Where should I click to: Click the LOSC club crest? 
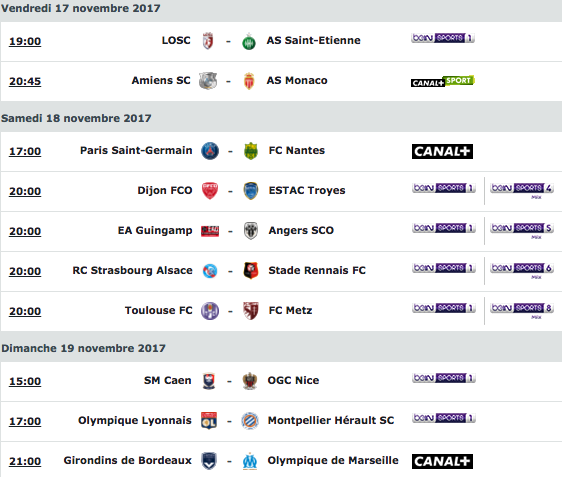point(208,41)
